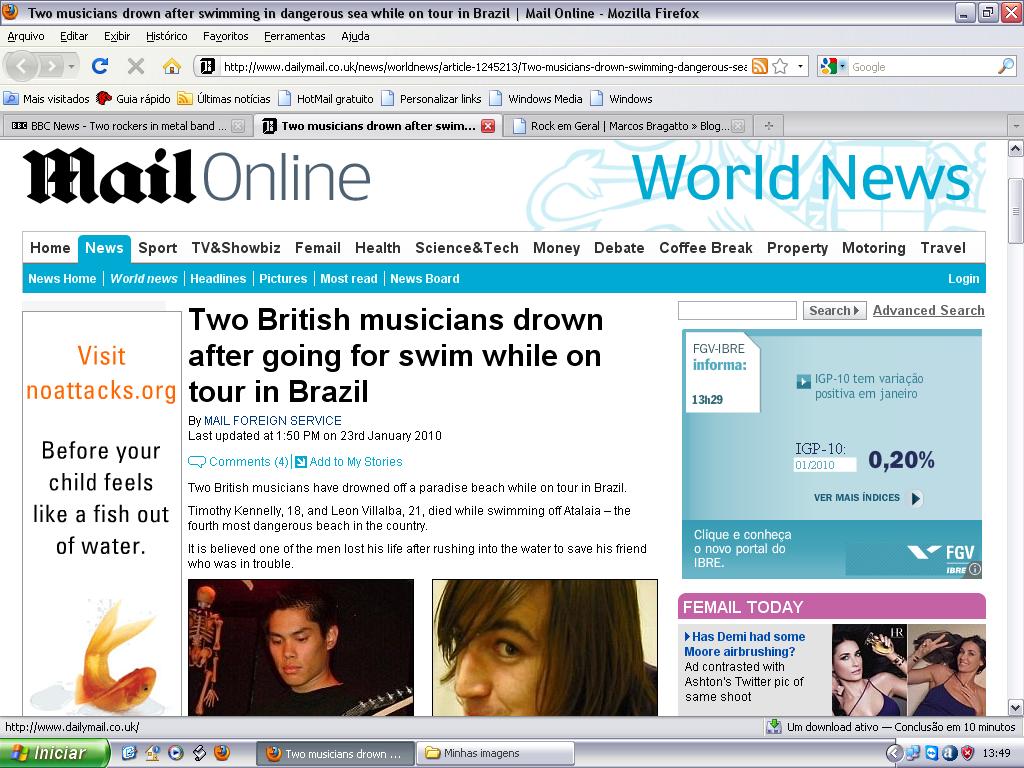
Task: Click the Add to My Stories icon
Action: (x=300, y=462)
